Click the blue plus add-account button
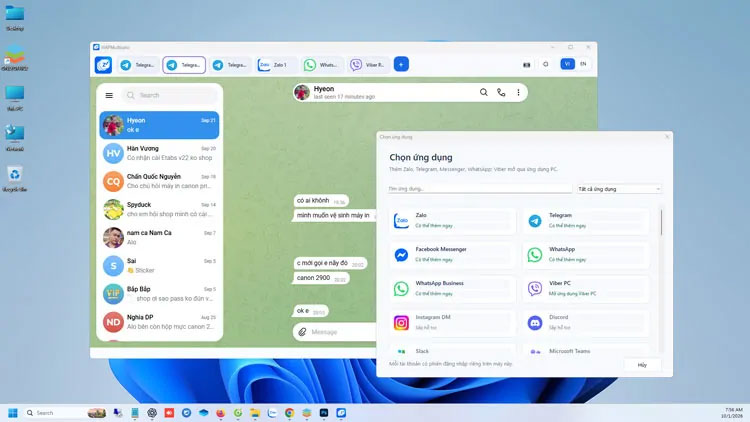 click(x=401, y=64)
